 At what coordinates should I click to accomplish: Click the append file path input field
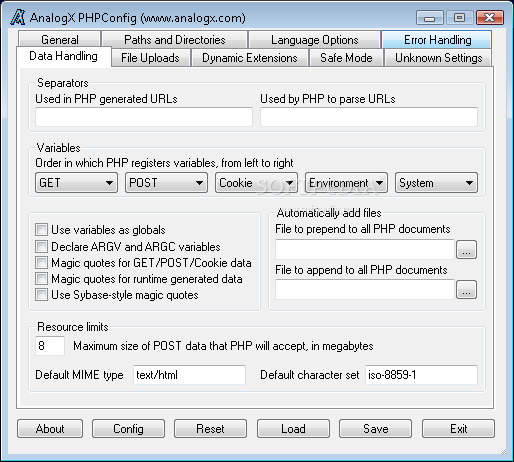(x=365, y=289)
